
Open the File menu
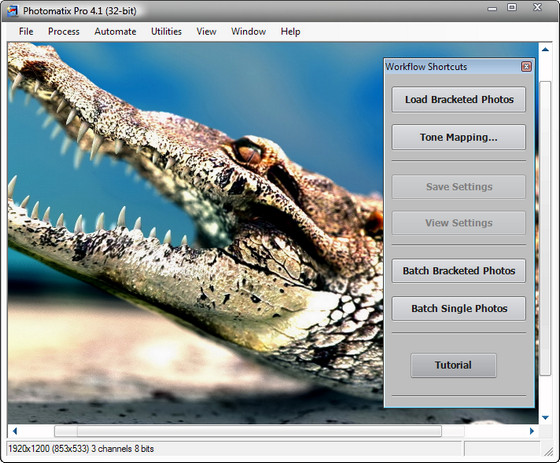26,31
